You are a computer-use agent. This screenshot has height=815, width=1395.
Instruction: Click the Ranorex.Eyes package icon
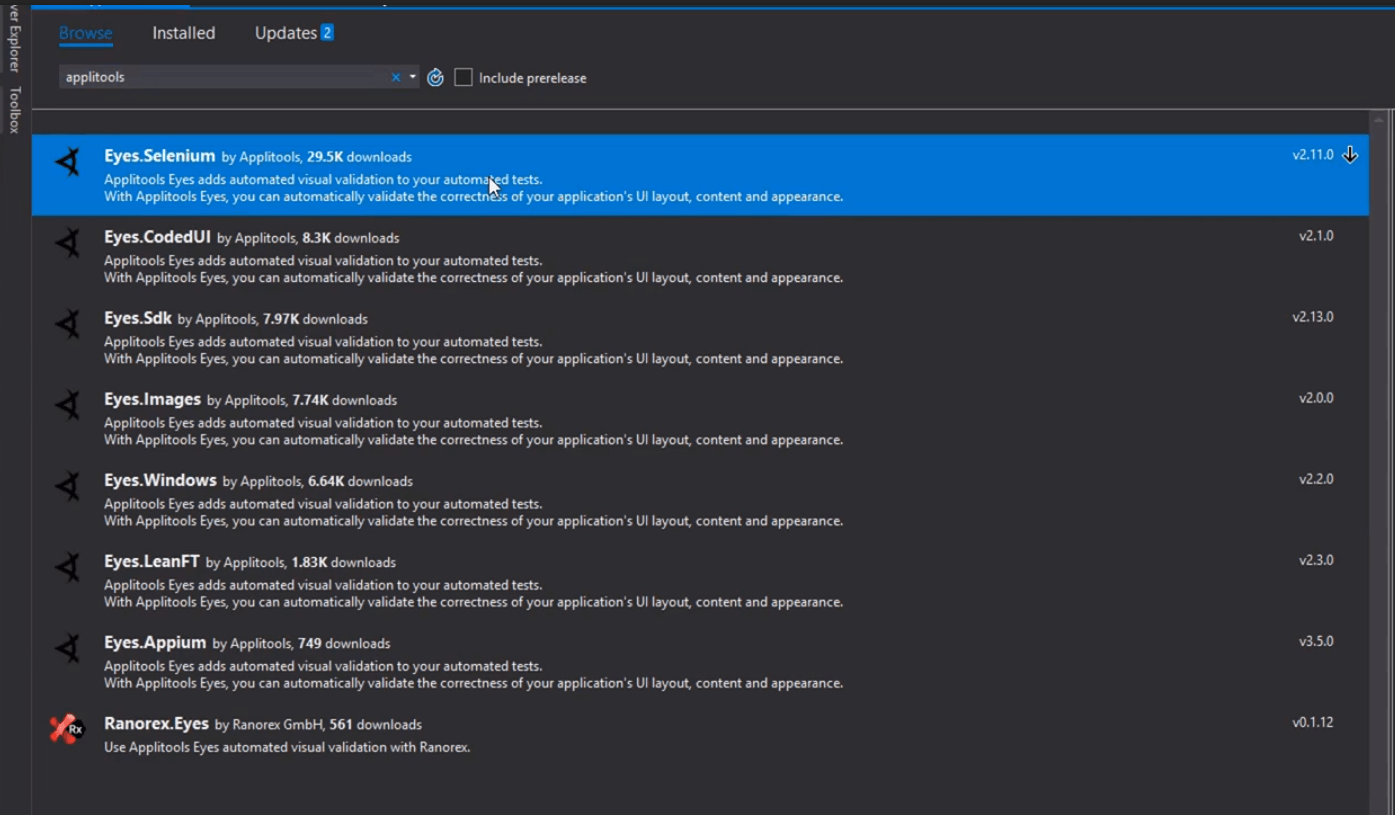click(67, 728)
